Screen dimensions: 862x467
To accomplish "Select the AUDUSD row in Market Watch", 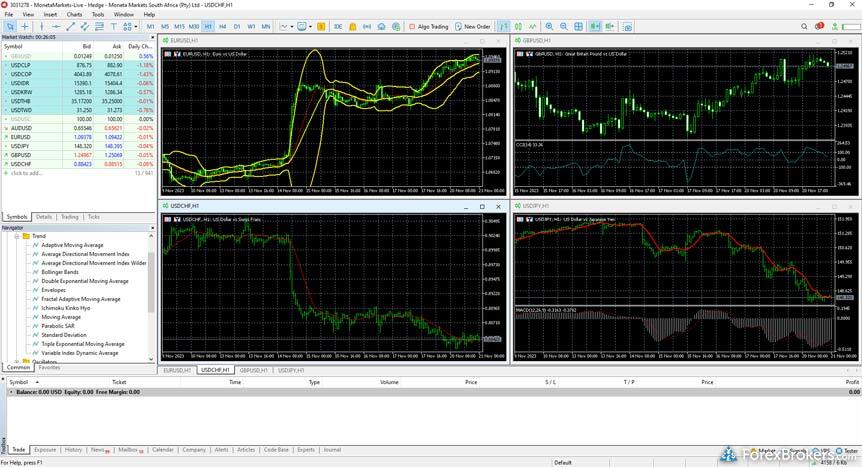I will pyautogui.click(x=78, y=128).
